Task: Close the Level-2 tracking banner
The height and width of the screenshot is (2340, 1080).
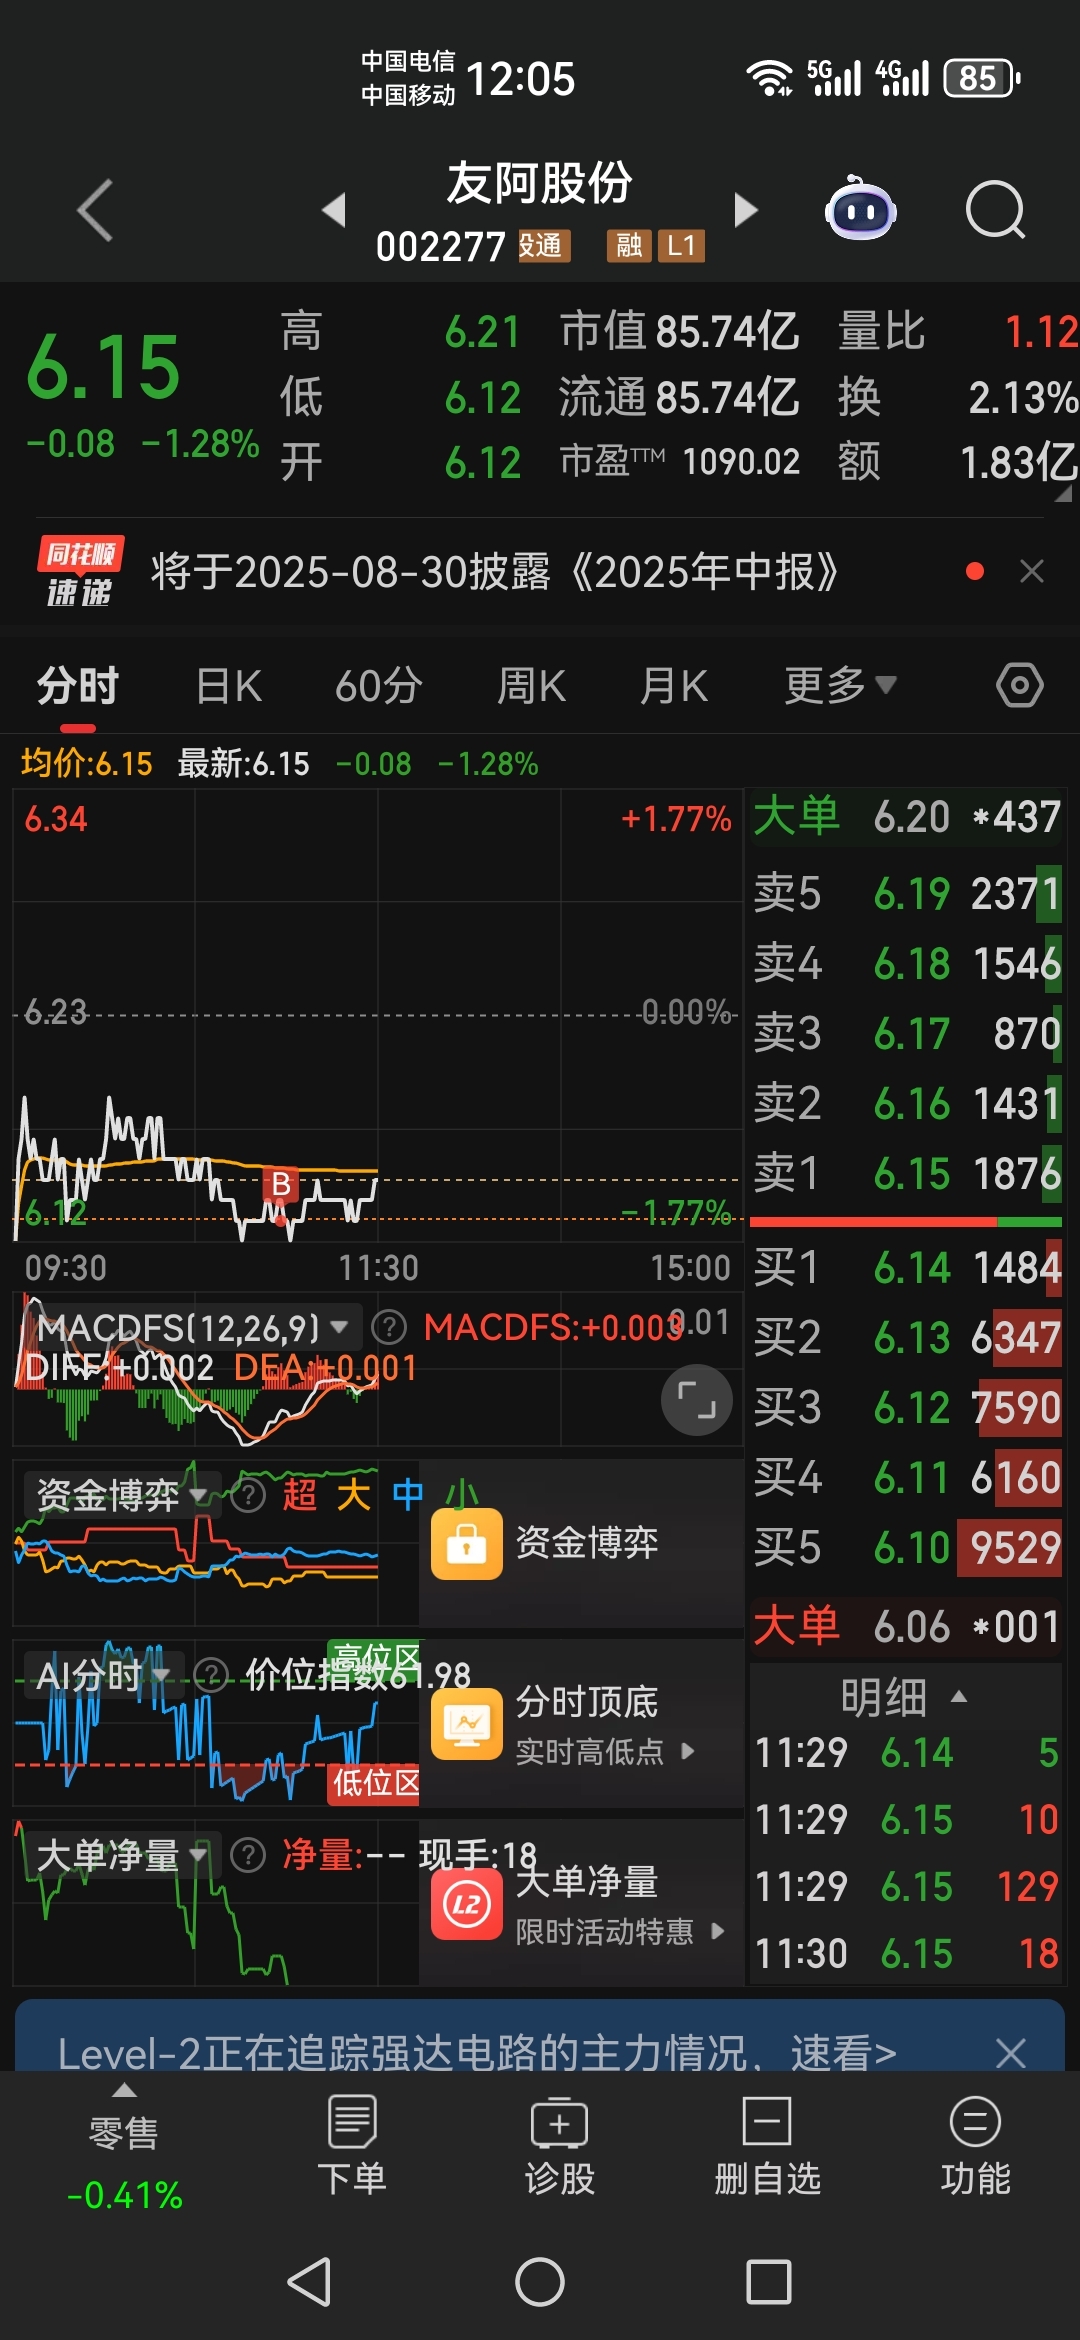Action: (1011, 2053)
